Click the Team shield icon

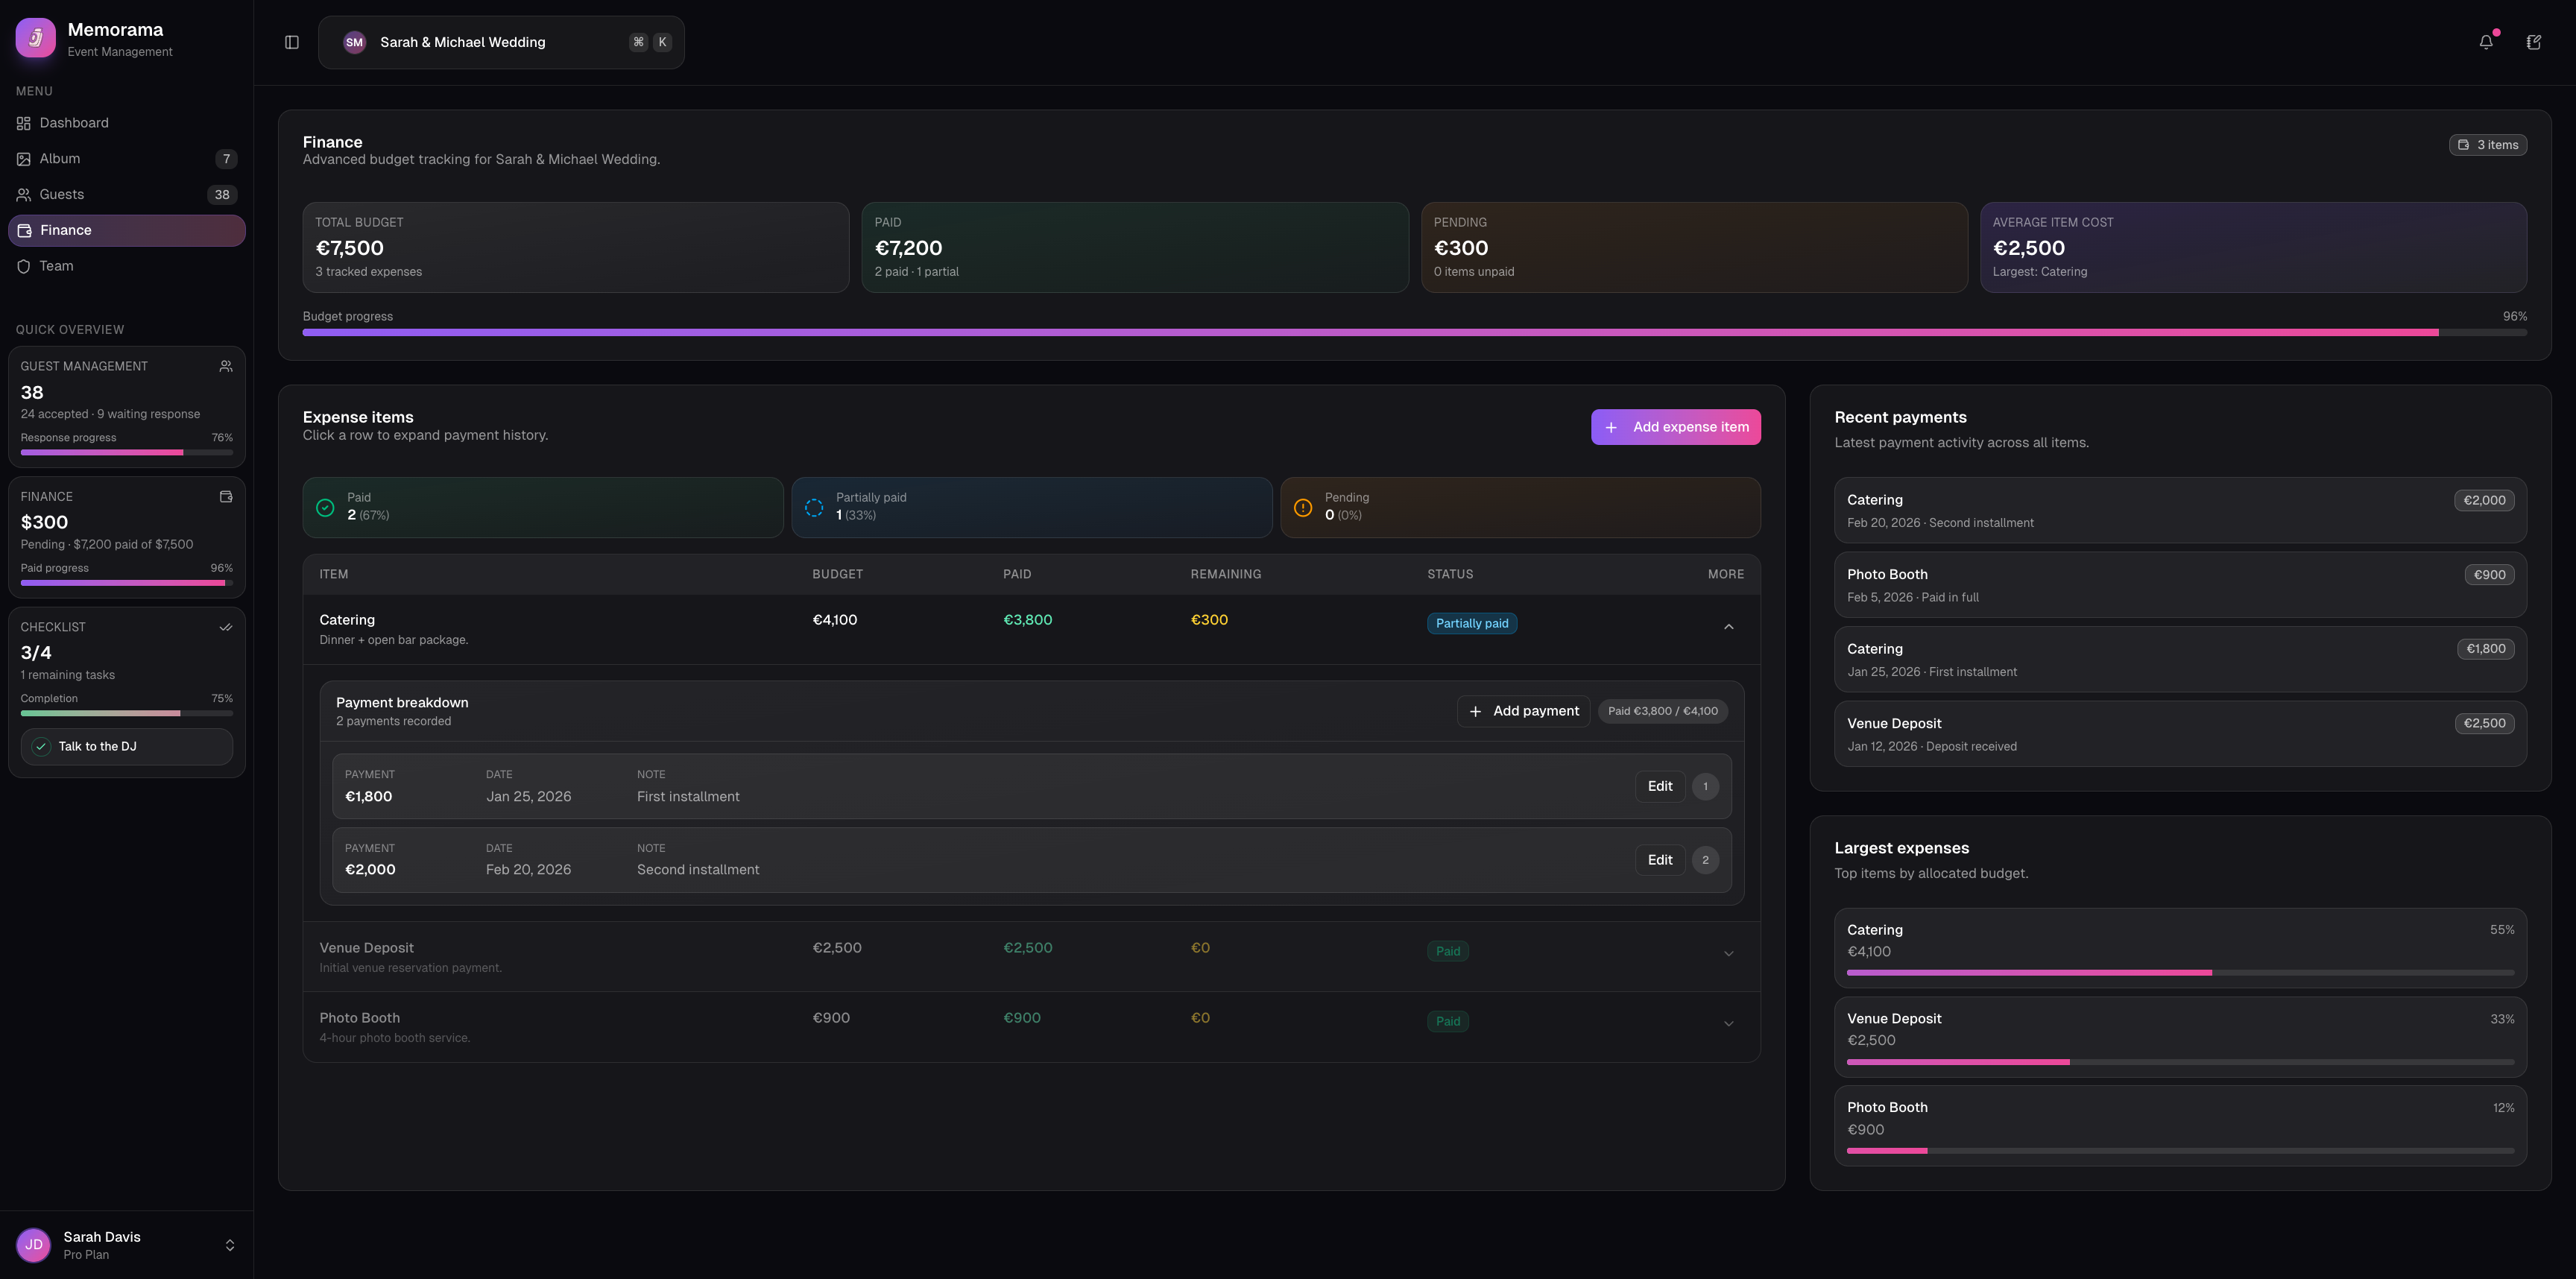pos(24,266)
